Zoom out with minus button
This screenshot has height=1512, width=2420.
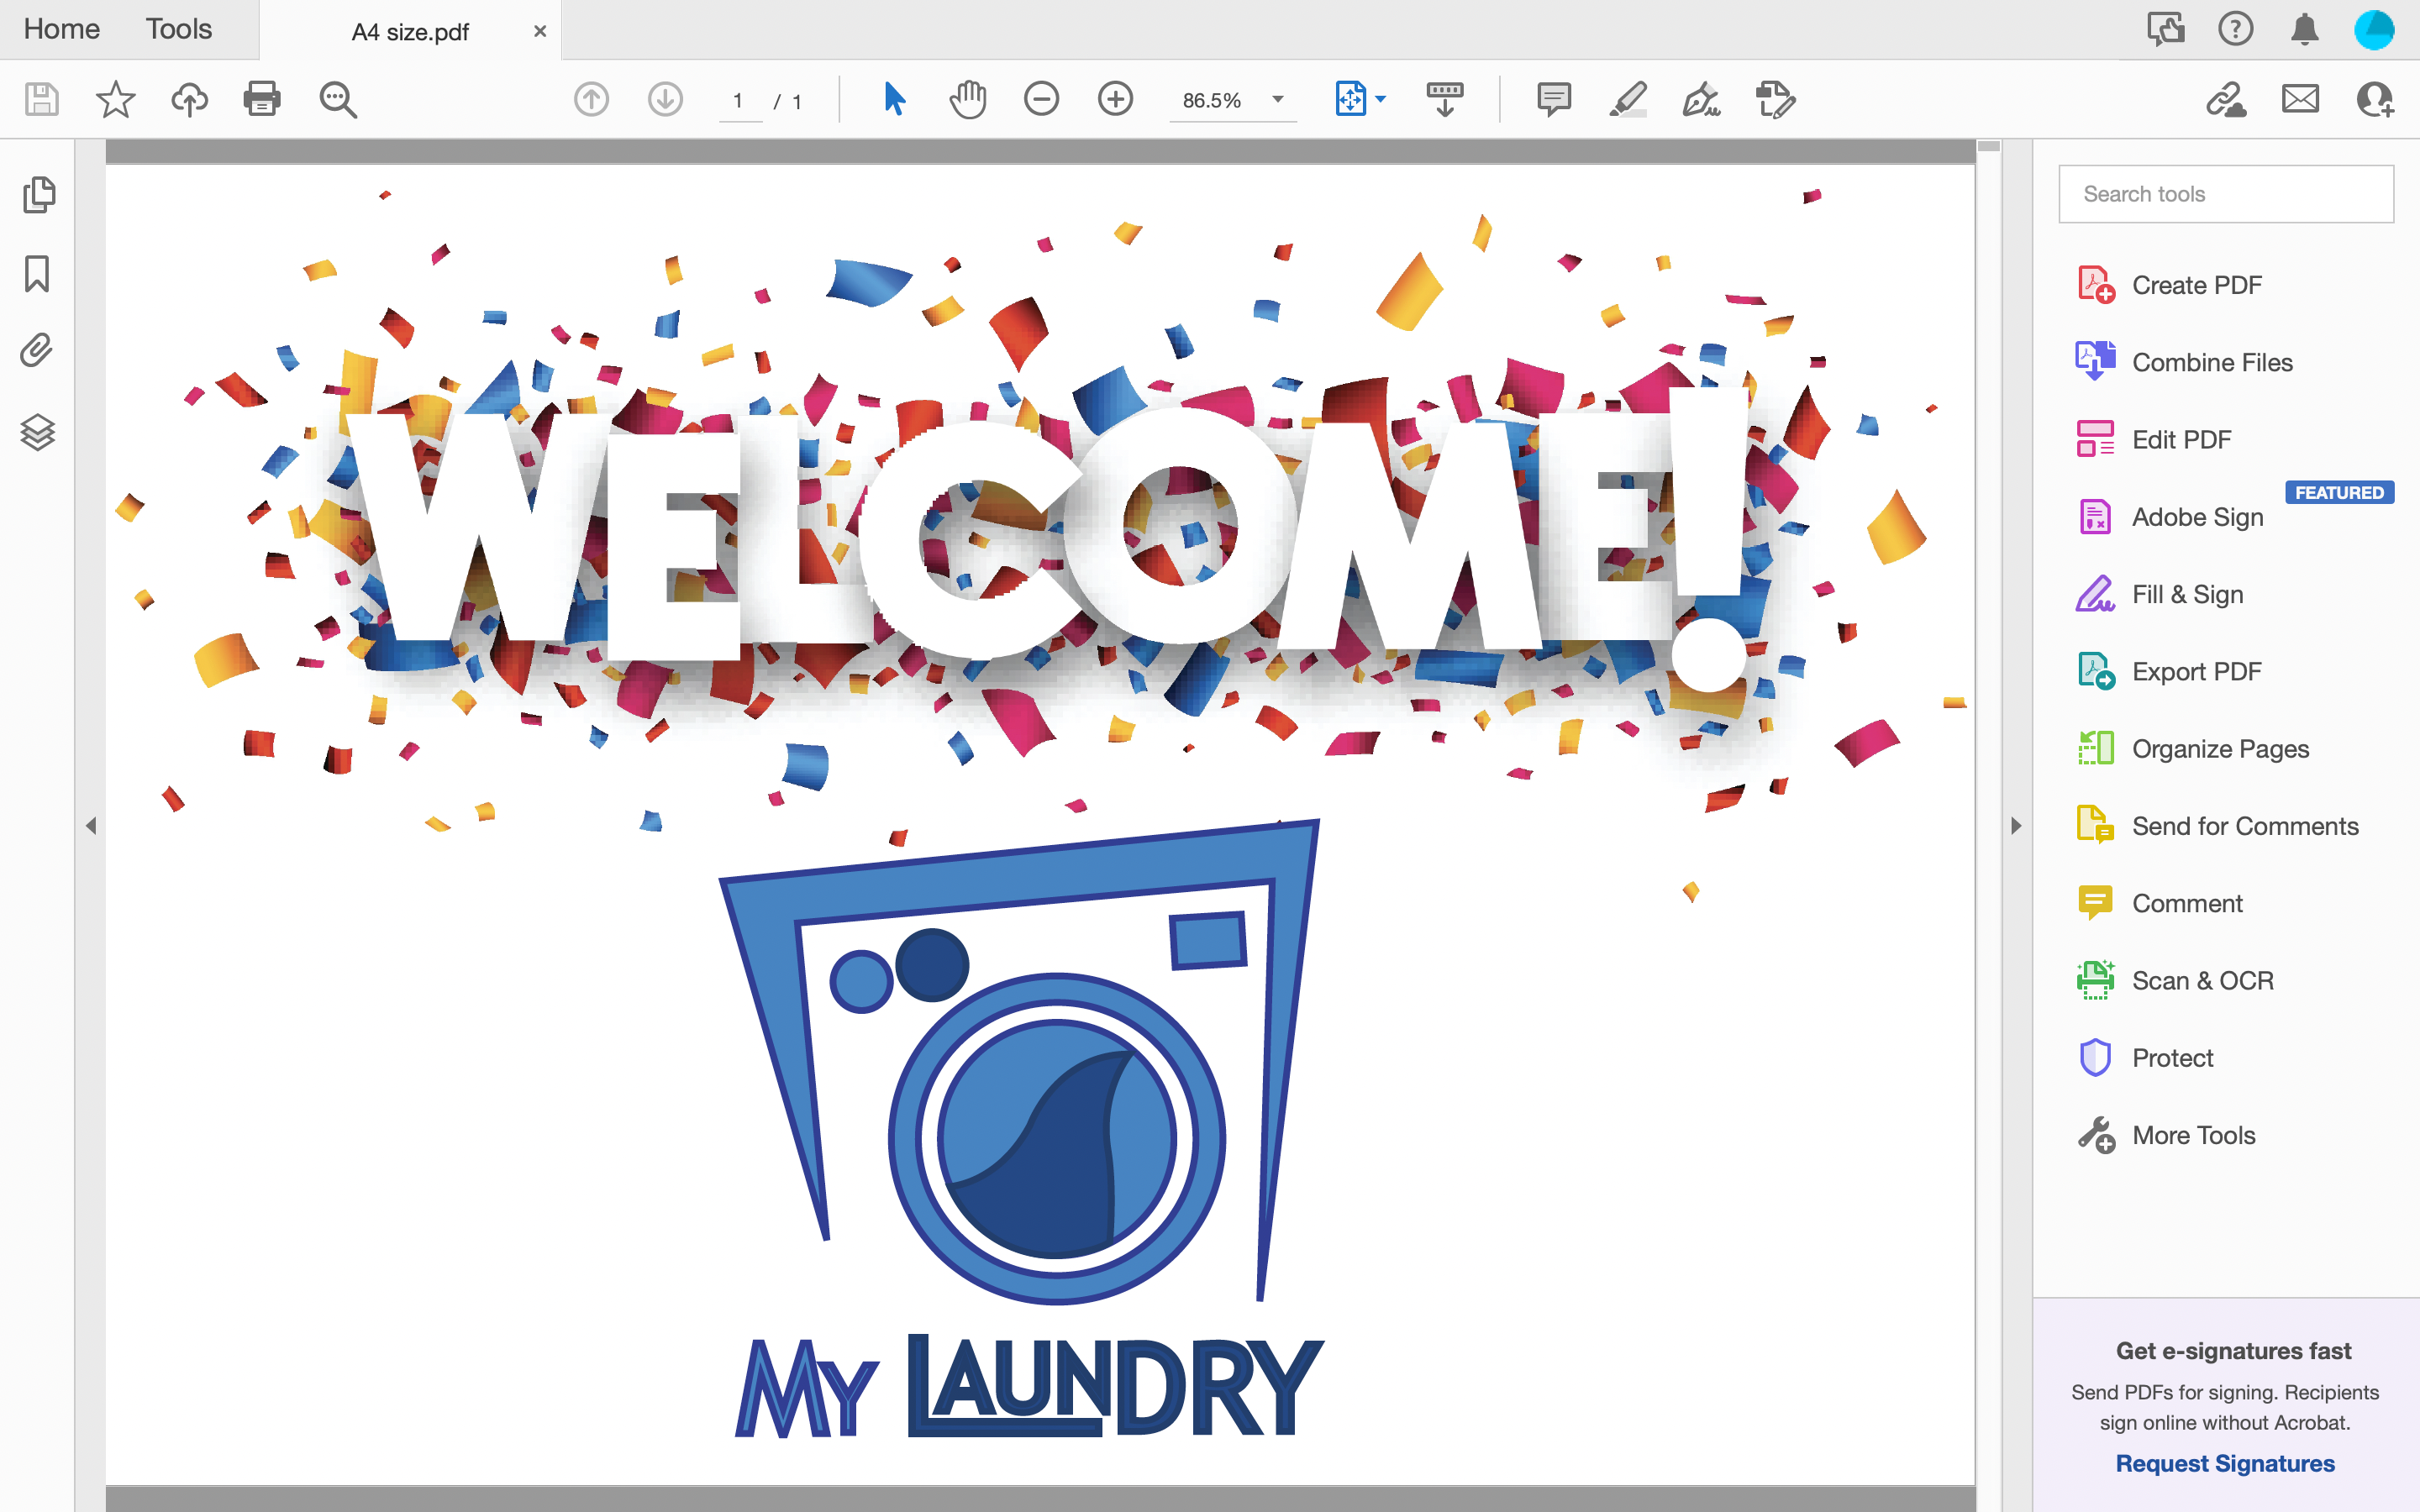tap(1041, 99)
